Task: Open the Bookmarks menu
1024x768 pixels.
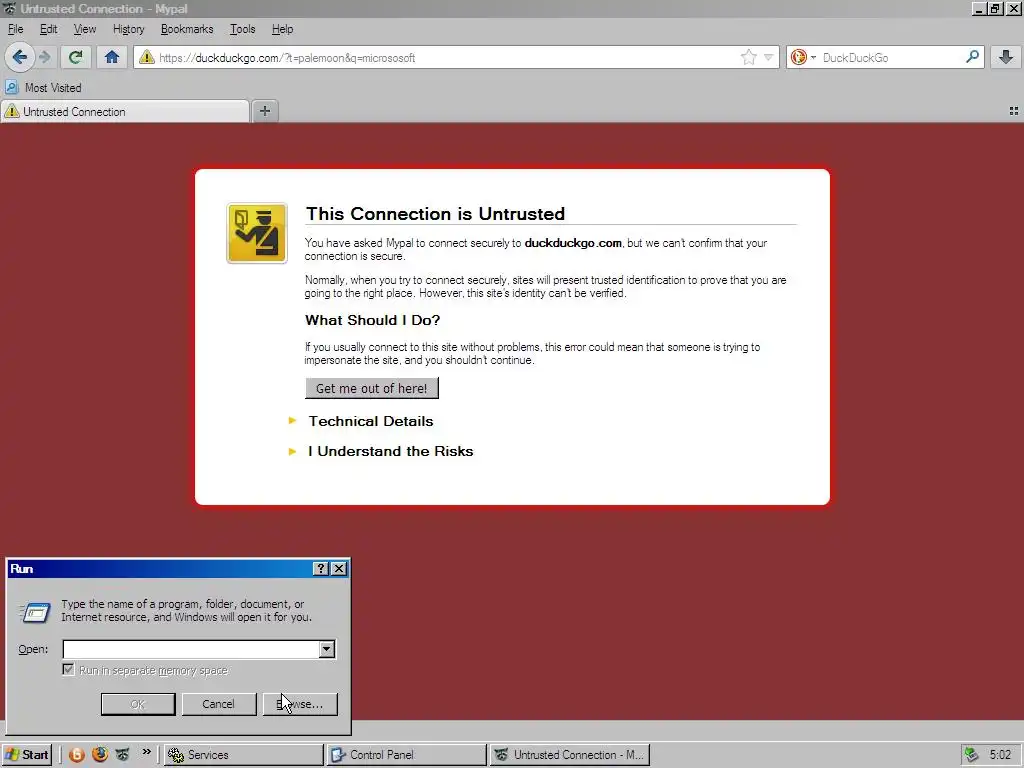Action: (x=187, y=29)
